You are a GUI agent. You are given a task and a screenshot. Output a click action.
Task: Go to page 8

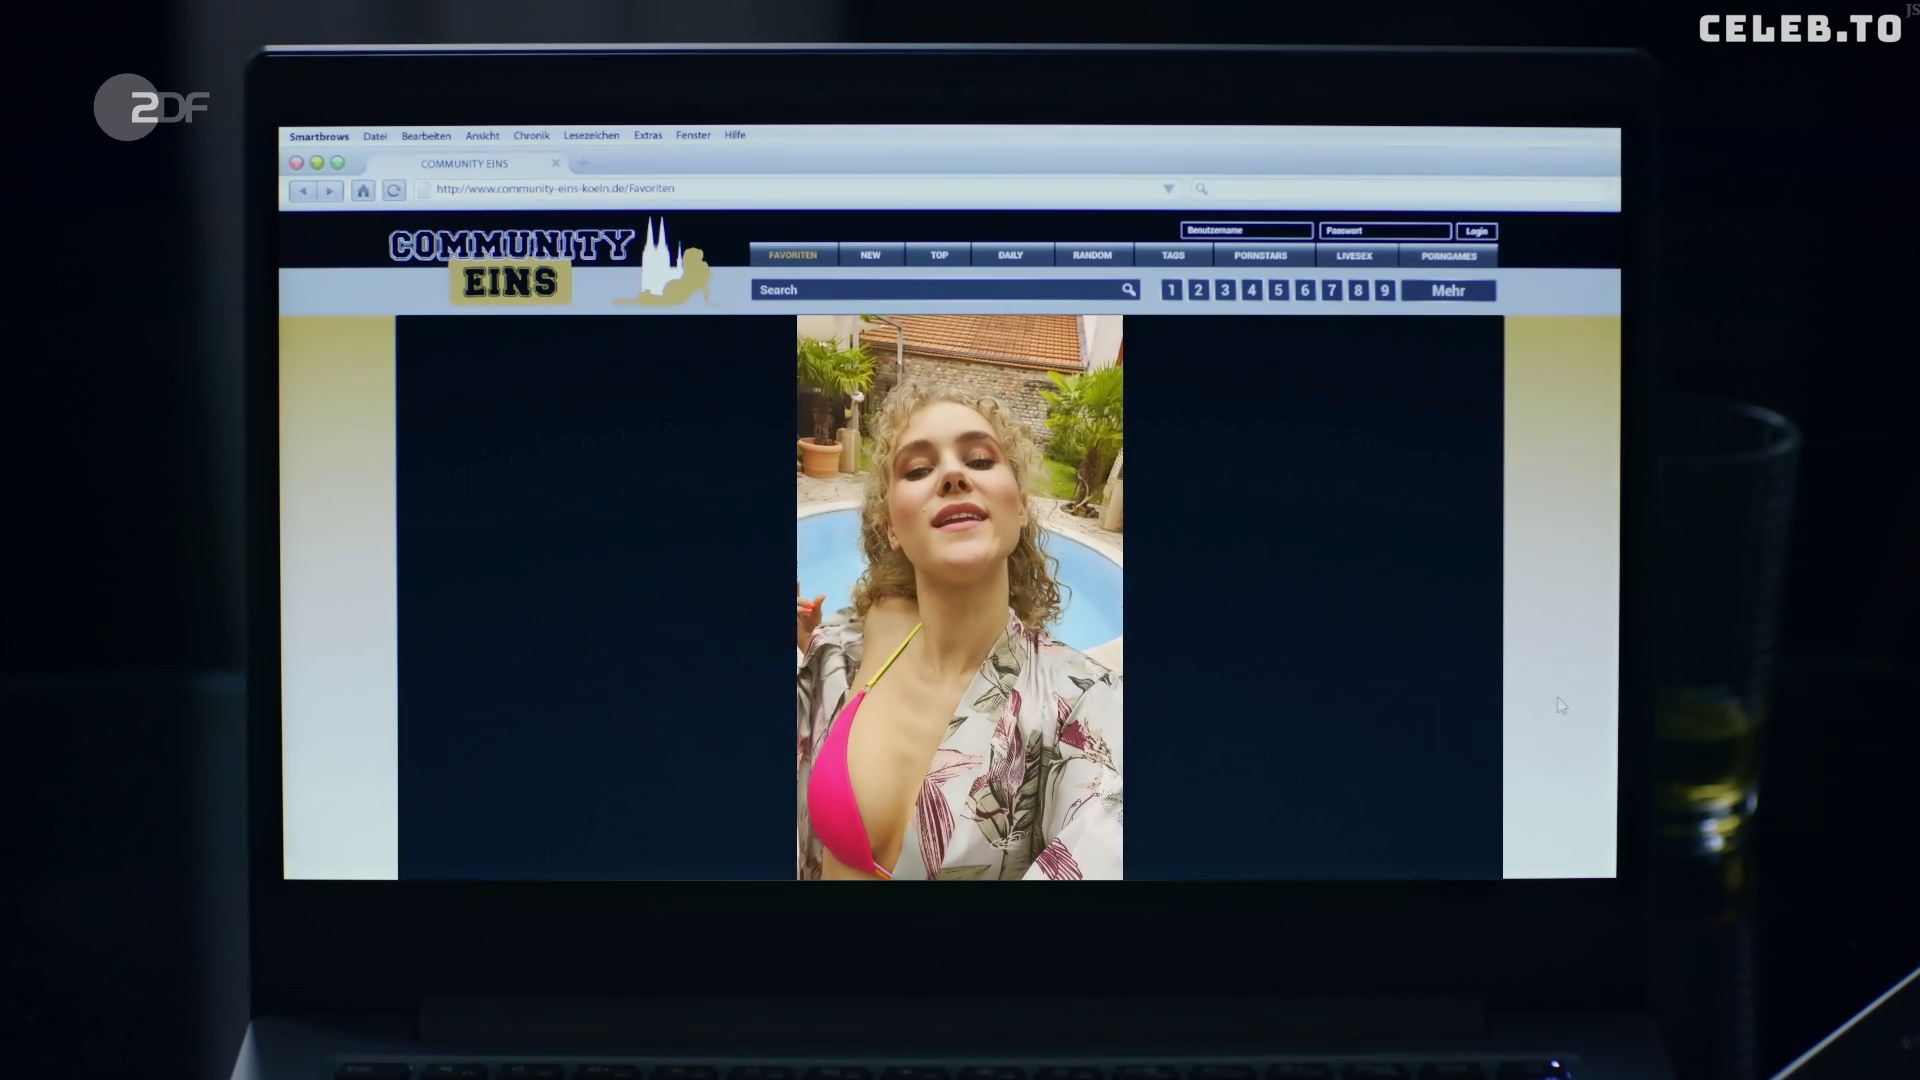tap(1358, 290)
